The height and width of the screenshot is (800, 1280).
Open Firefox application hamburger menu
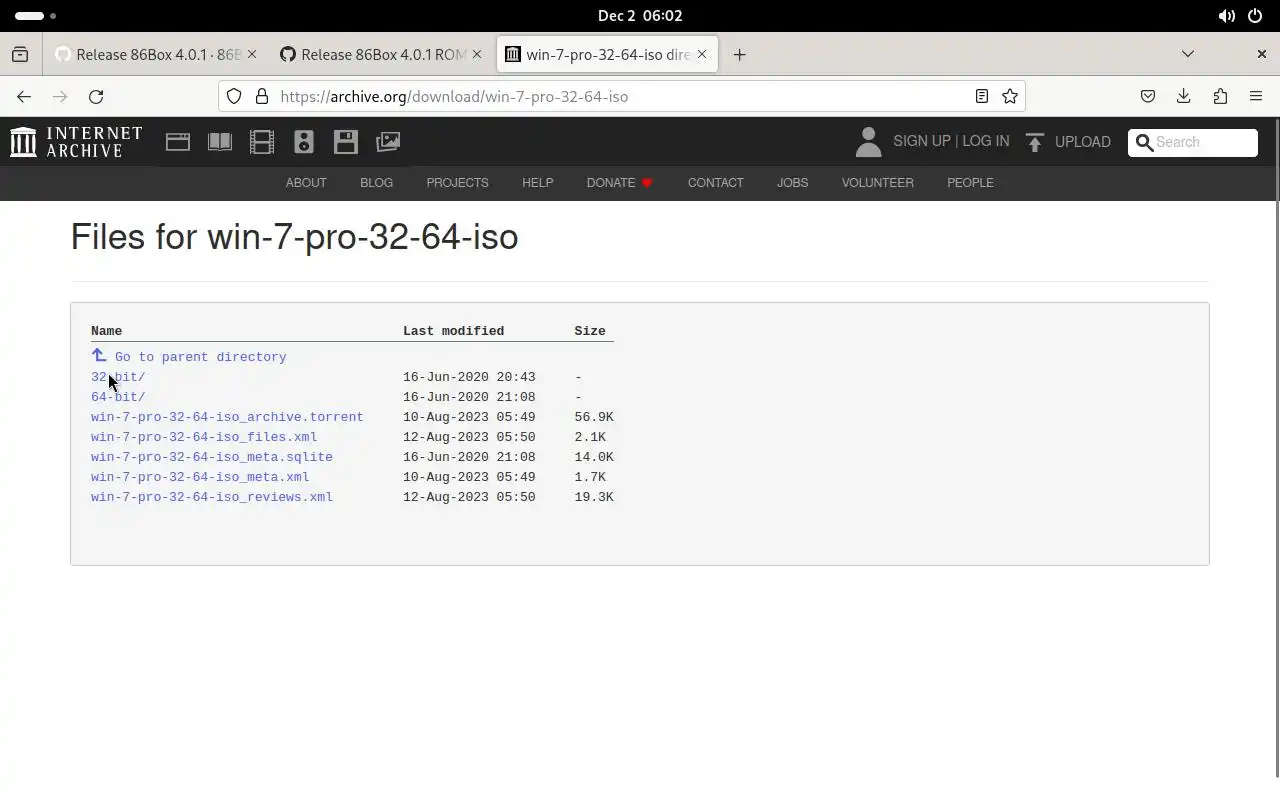point(1256,96)
